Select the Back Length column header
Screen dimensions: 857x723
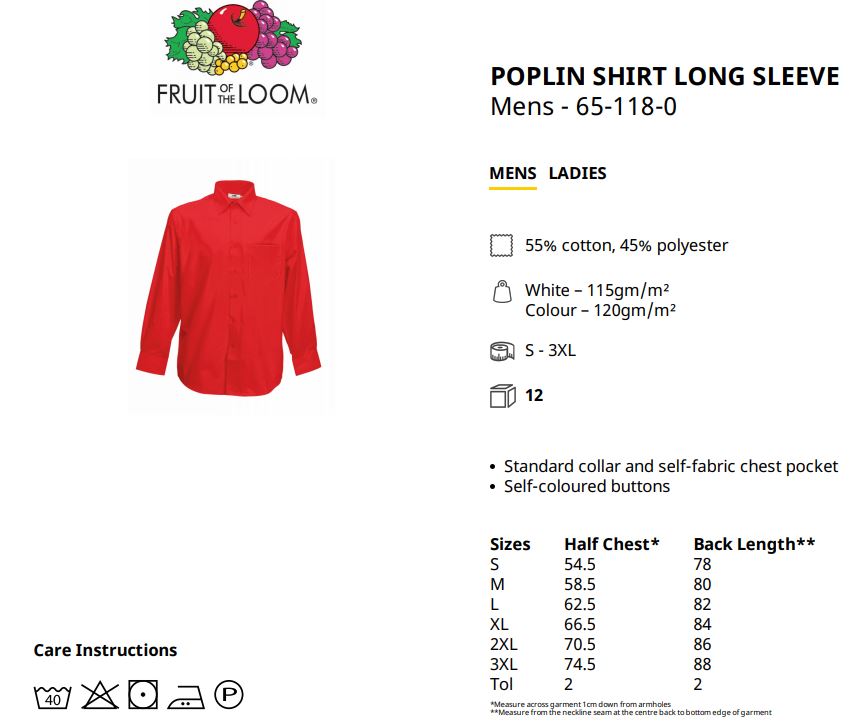pos(754,544)
